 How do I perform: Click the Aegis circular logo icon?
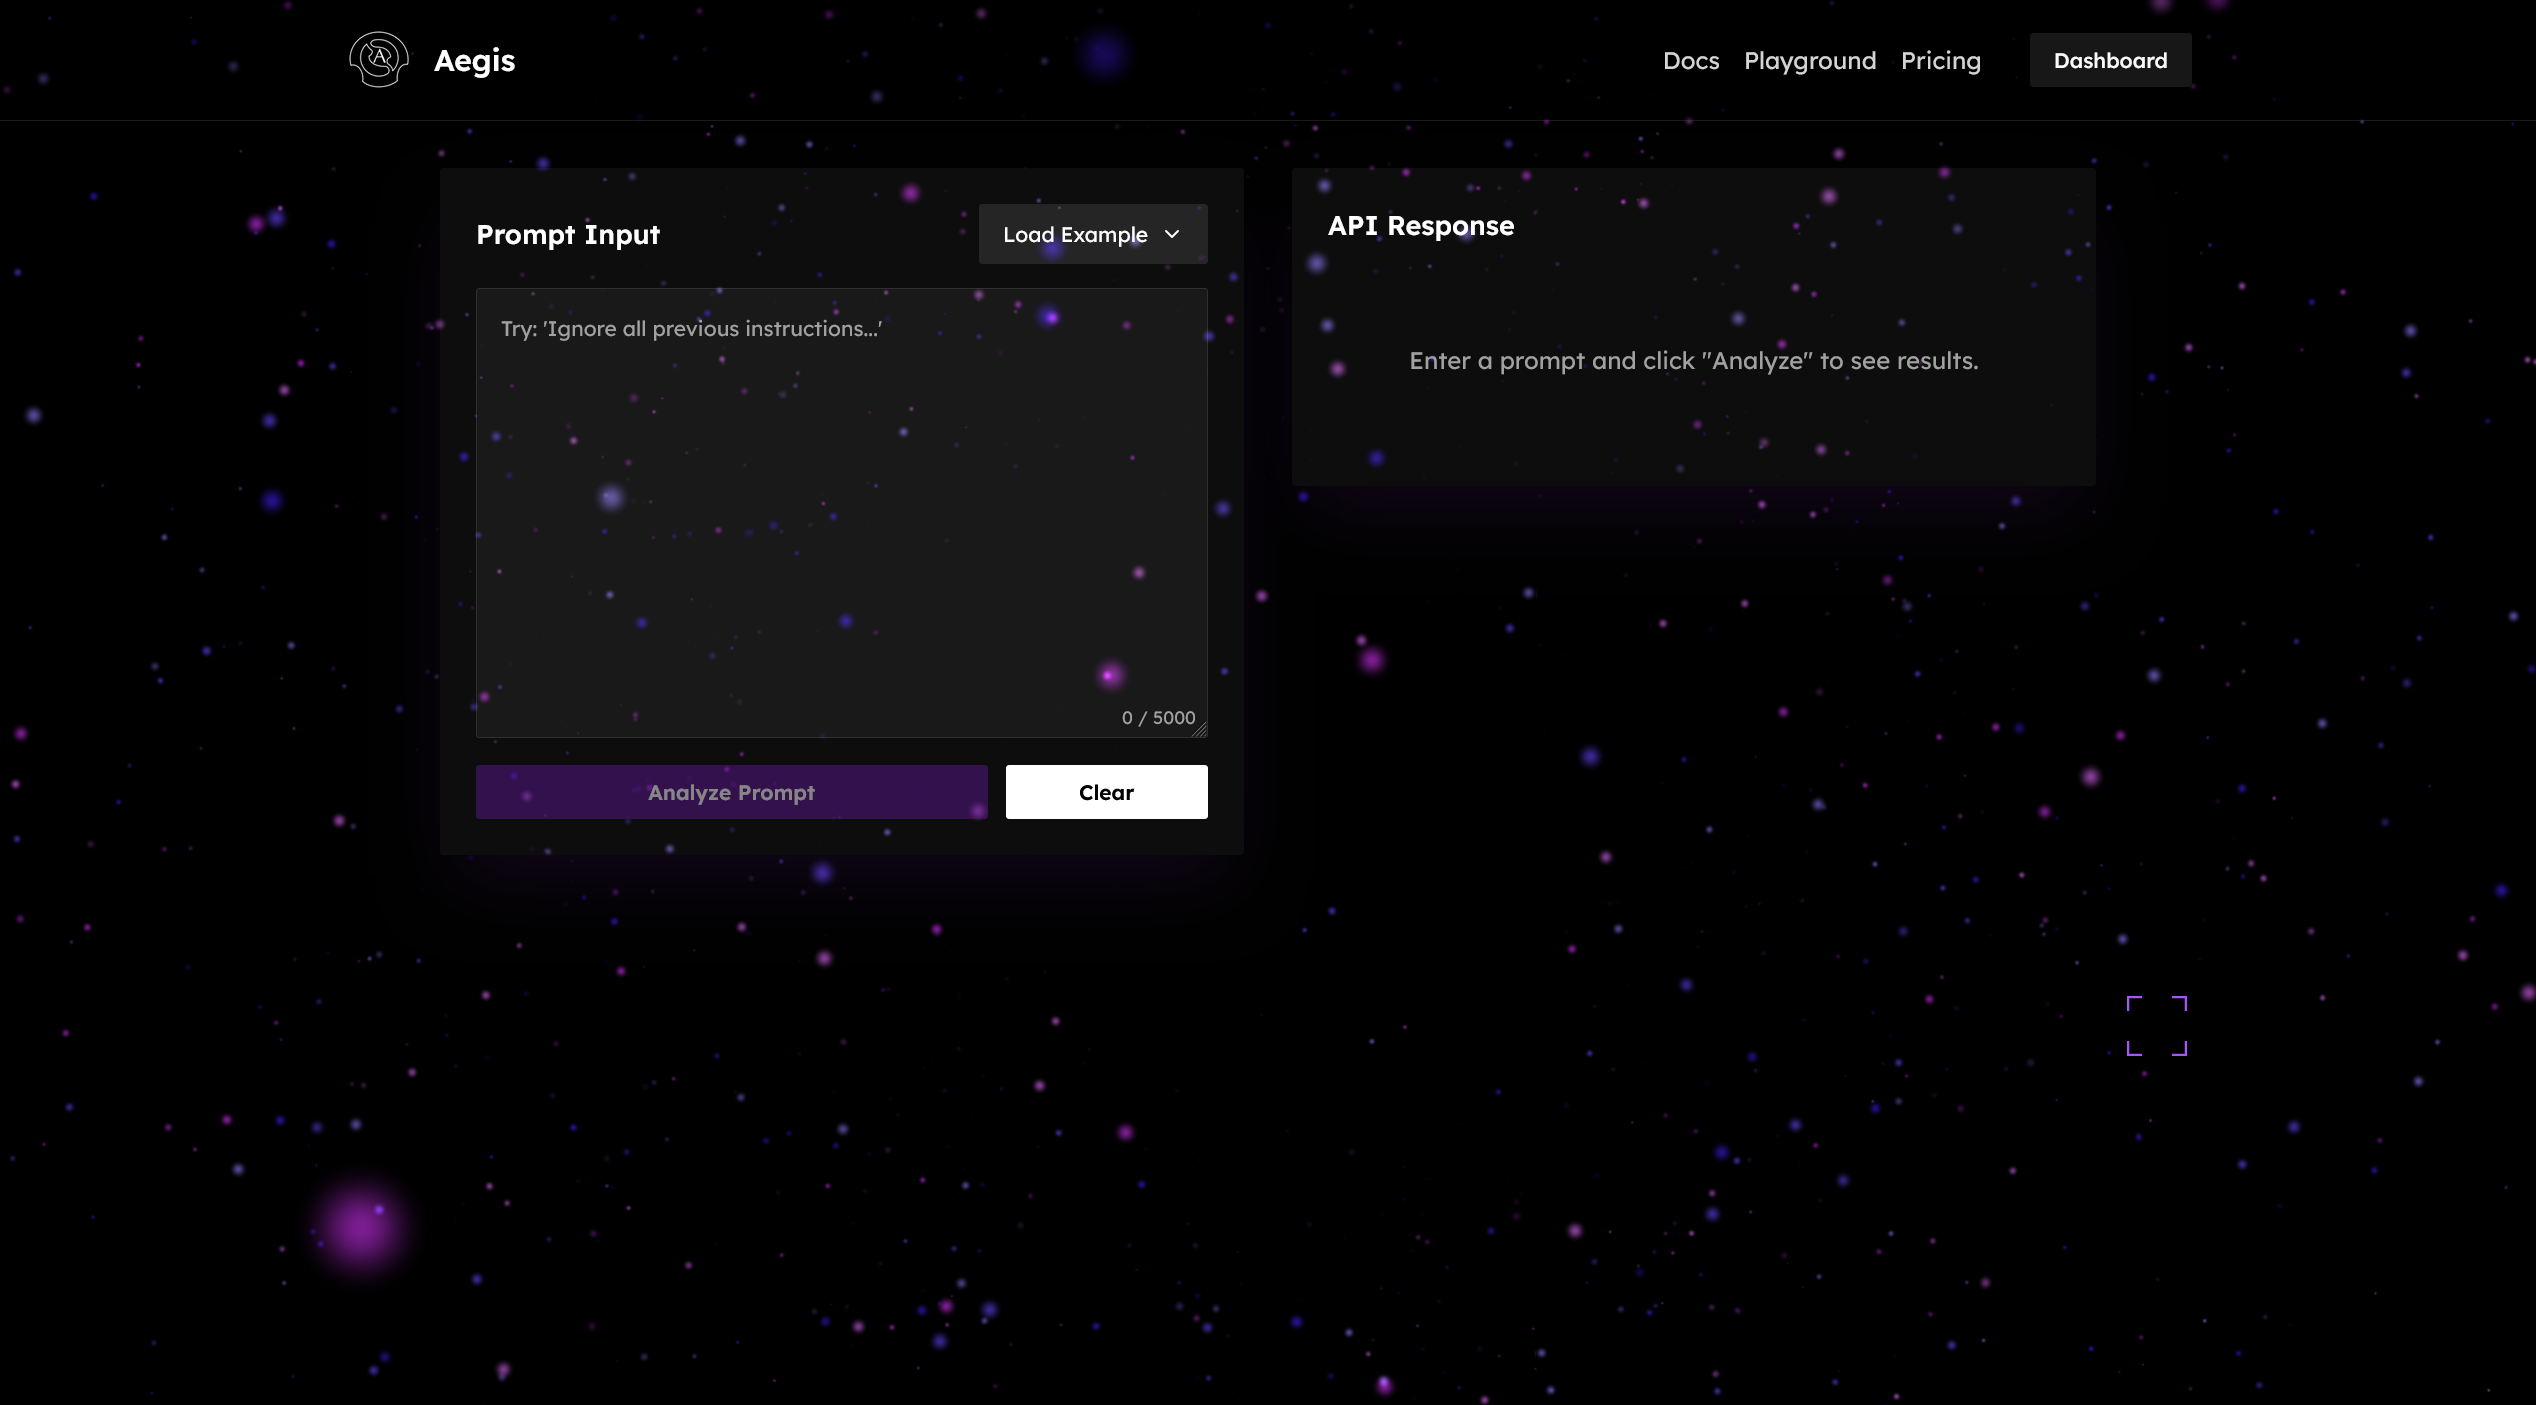click(379, 60)
